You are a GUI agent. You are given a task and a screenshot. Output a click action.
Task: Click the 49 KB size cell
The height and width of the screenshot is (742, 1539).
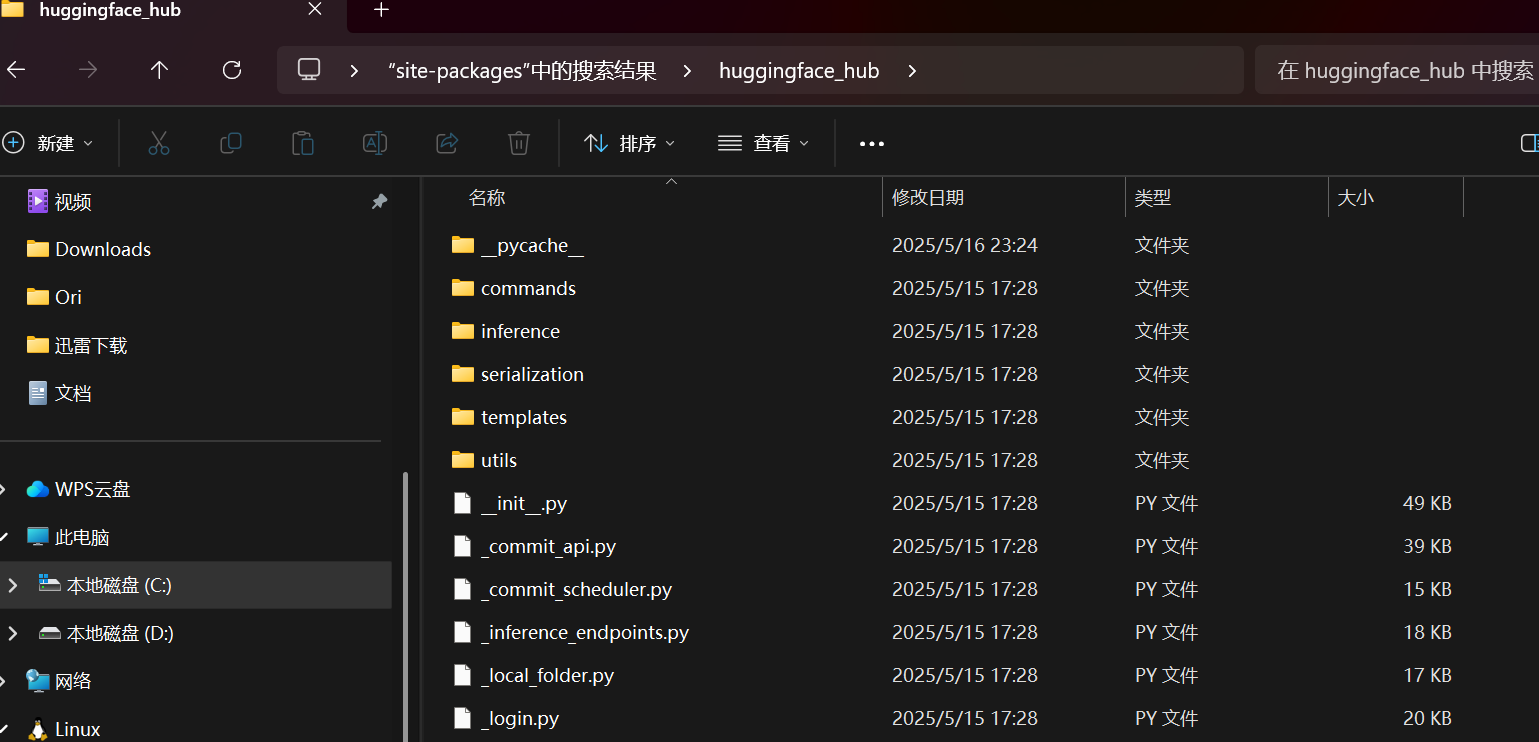(1427, 503)
